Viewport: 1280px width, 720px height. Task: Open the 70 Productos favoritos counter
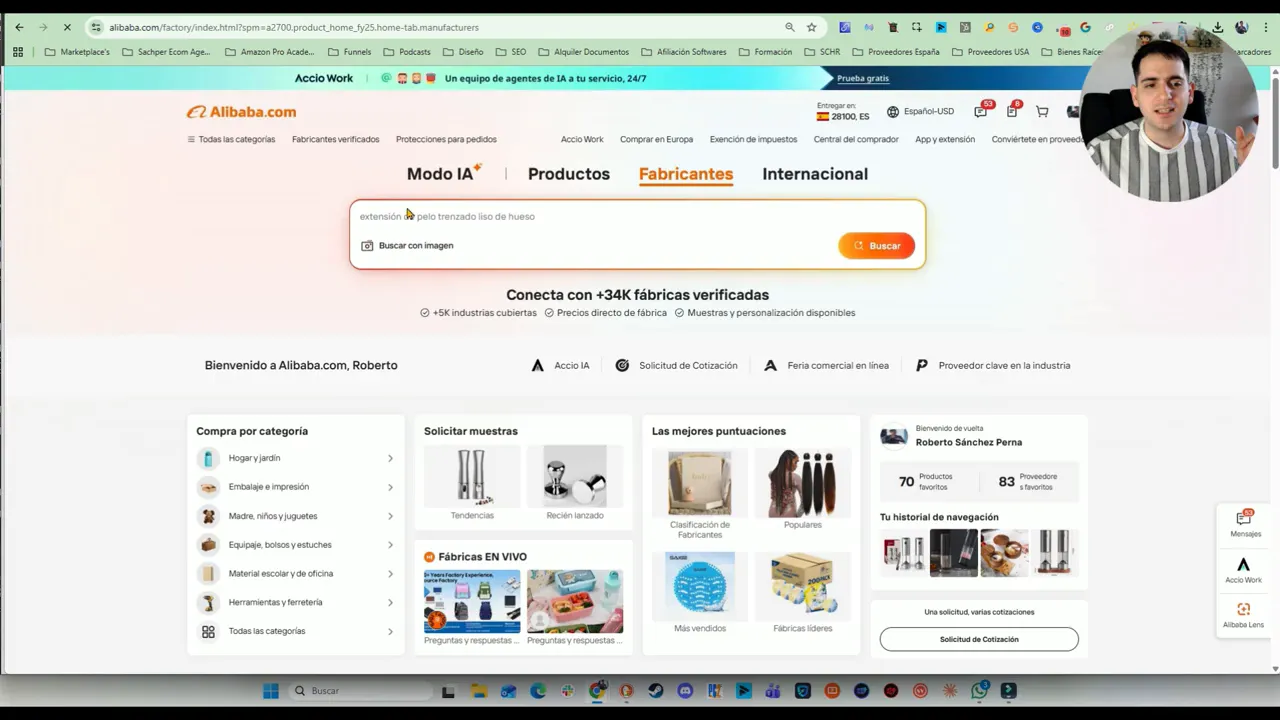pyautogui.click(x=927, y=481)
